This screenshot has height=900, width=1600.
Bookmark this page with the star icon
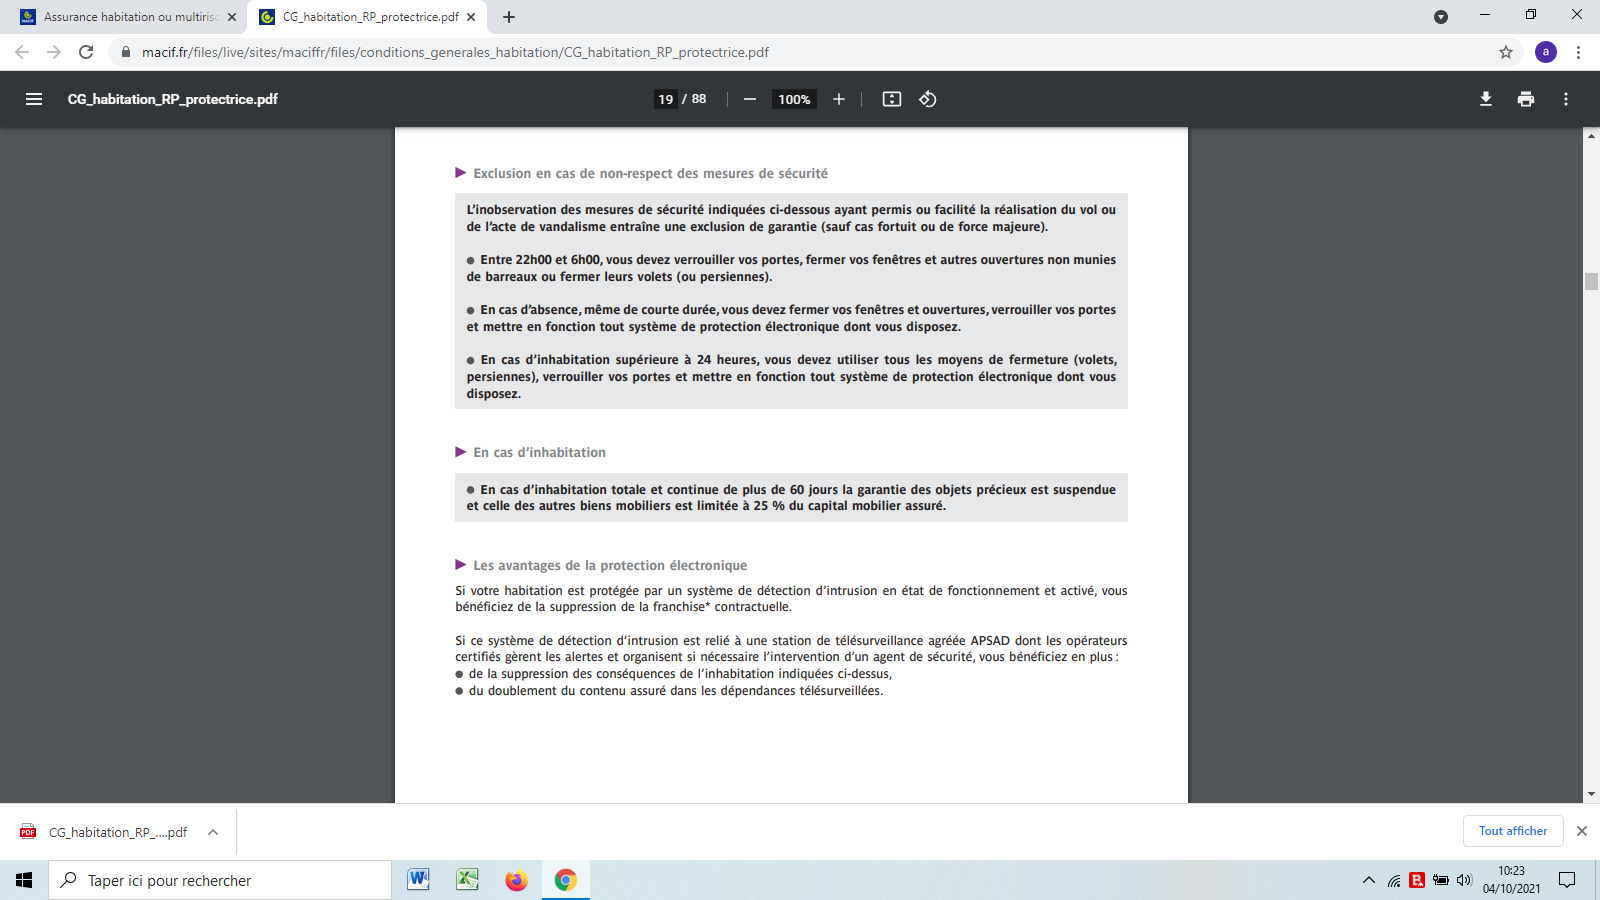coord(1506,52)
